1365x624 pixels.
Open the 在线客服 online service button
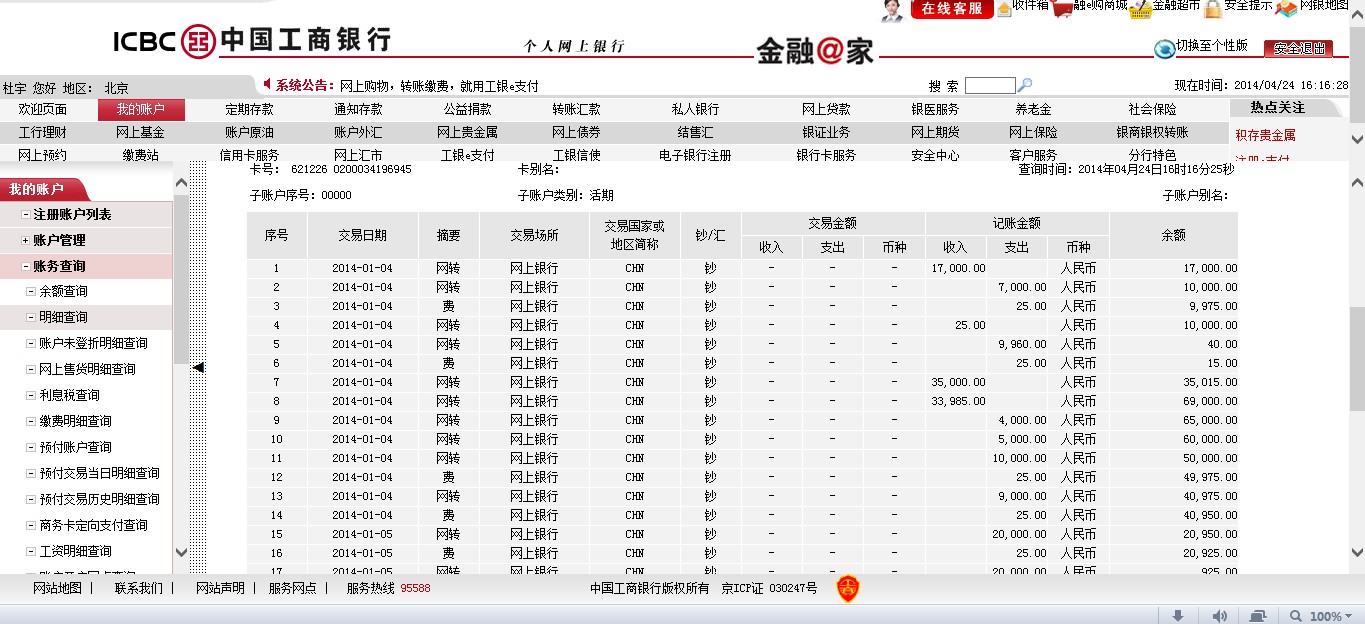[x=951, y=9]
